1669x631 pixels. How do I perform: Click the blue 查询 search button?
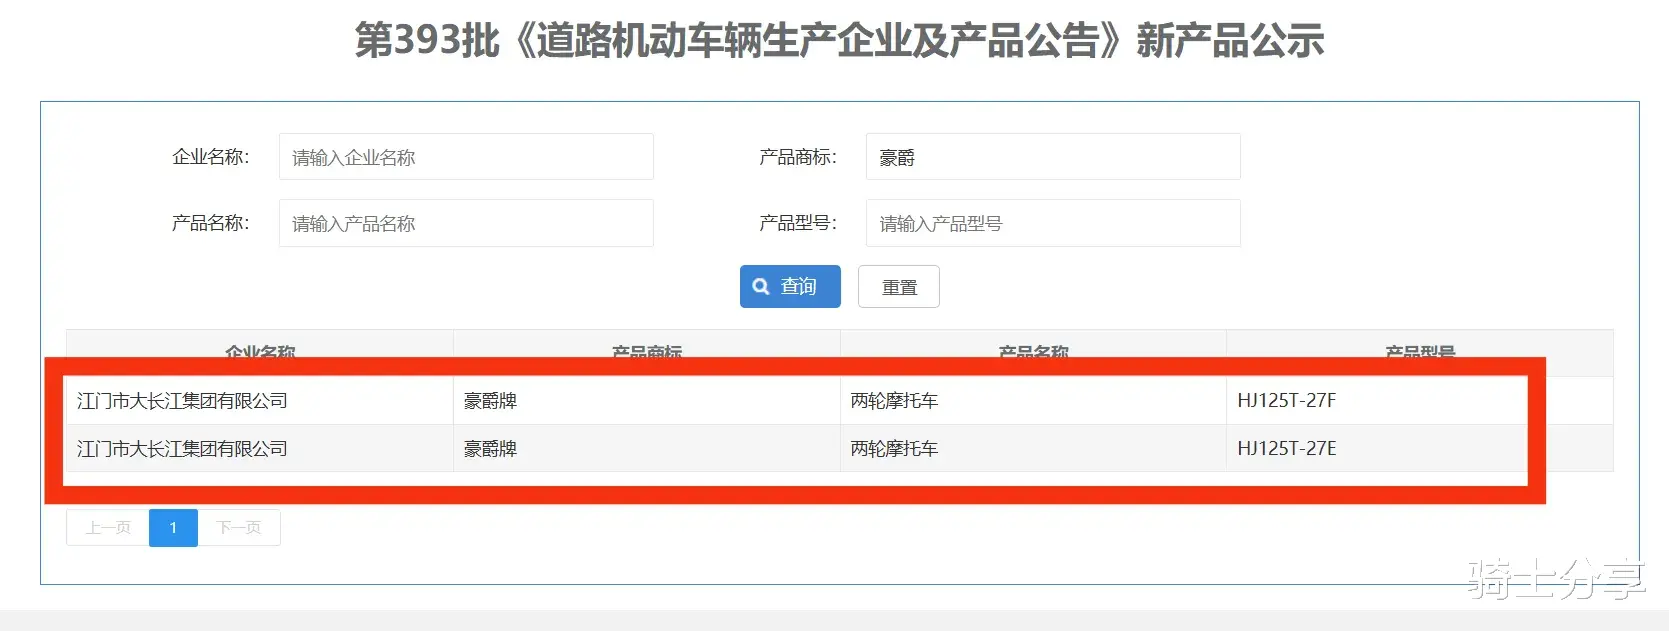point(790,286)
